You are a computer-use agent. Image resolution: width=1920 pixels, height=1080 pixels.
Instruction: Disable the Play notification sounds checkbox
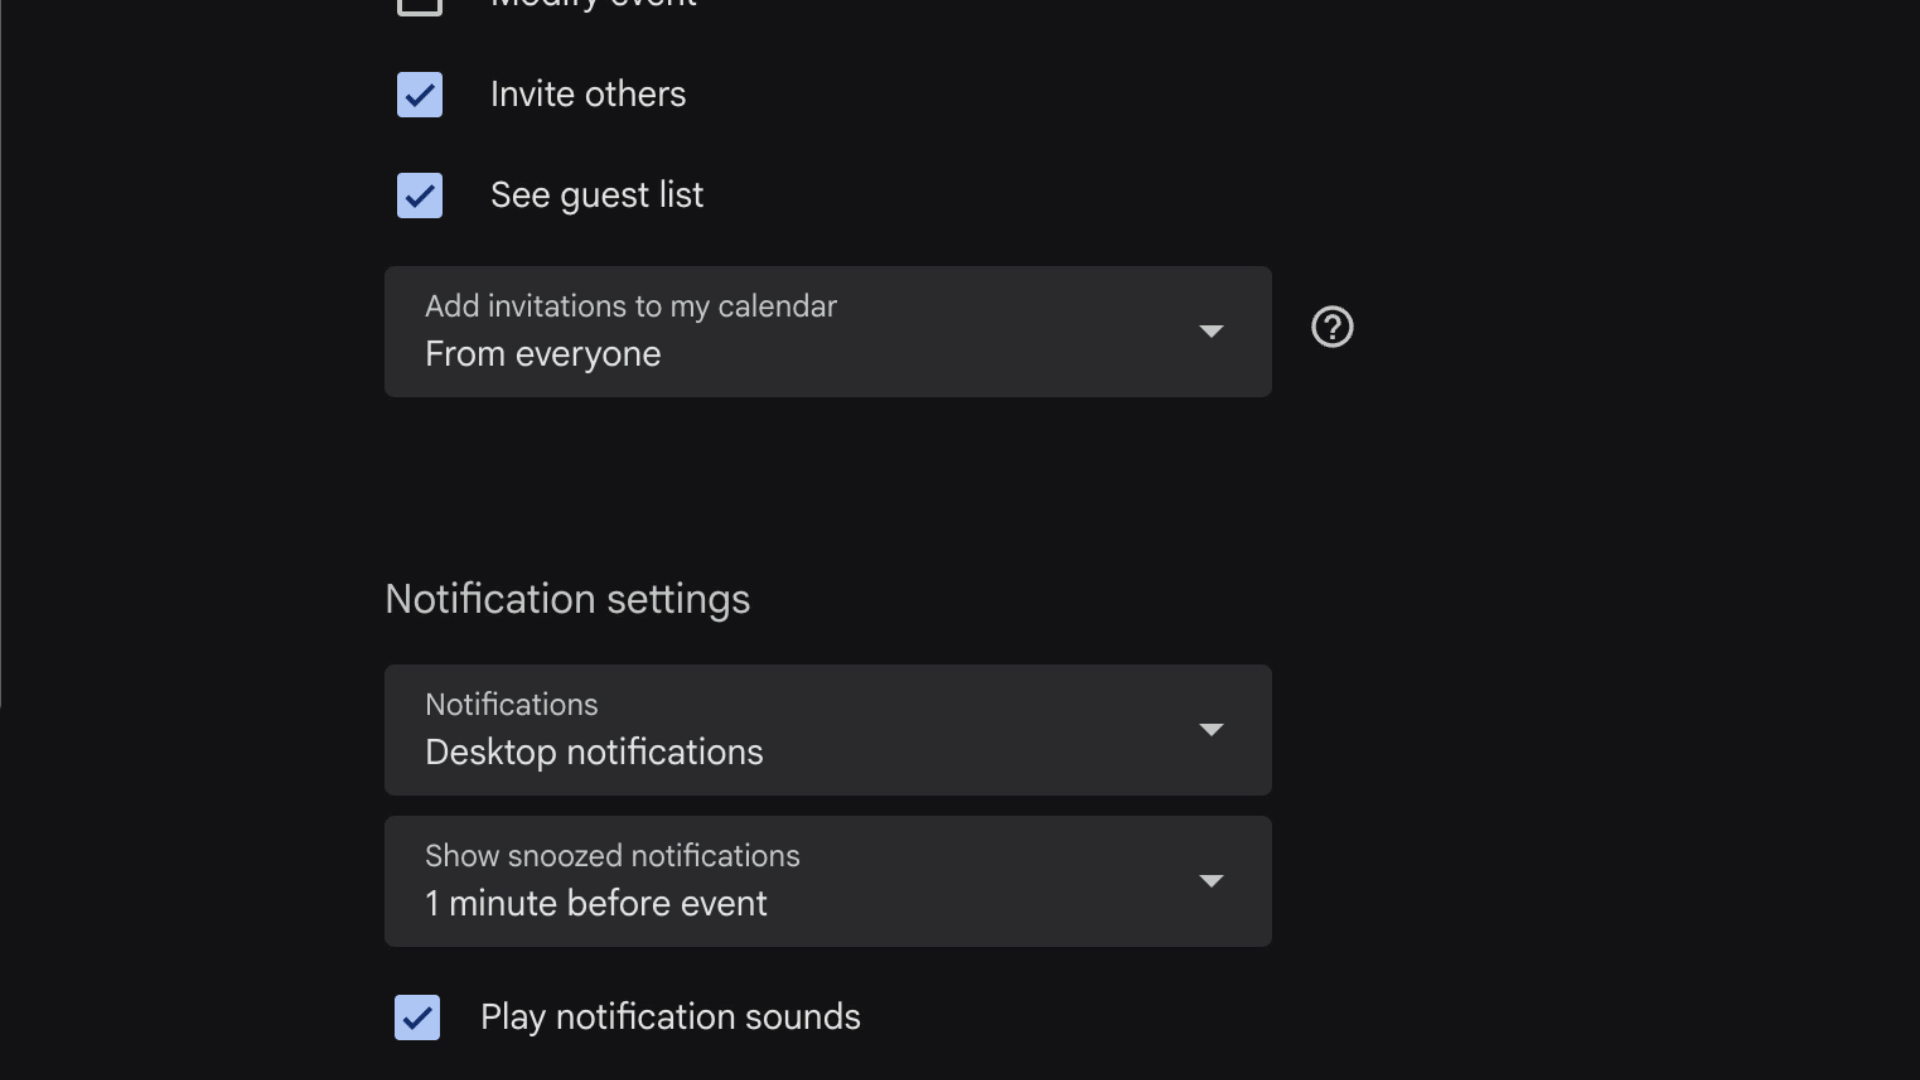pyautogui.click(x=417, y=1017)
